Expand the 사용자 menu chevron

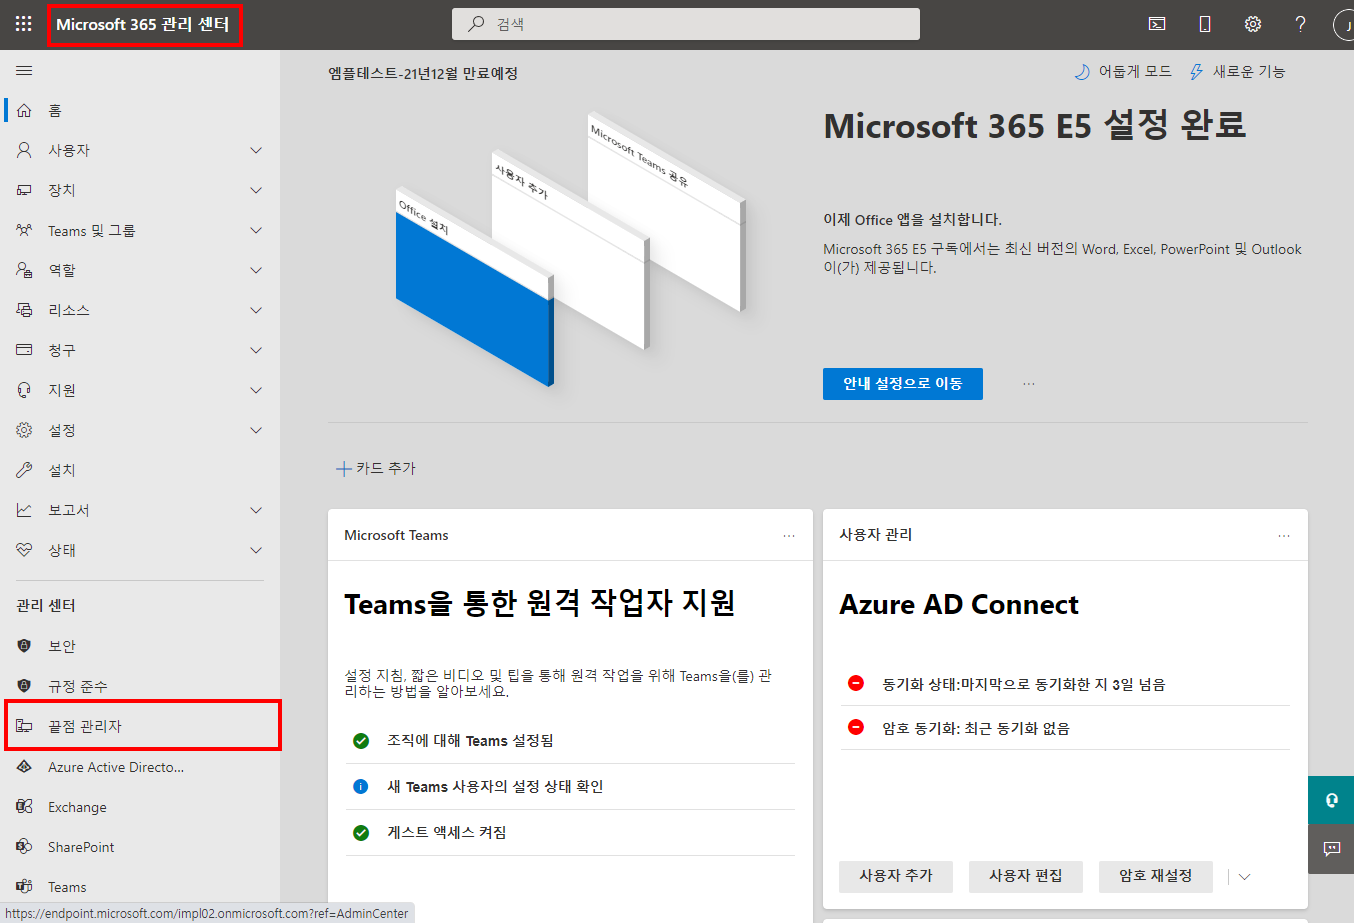coord(256,150)
